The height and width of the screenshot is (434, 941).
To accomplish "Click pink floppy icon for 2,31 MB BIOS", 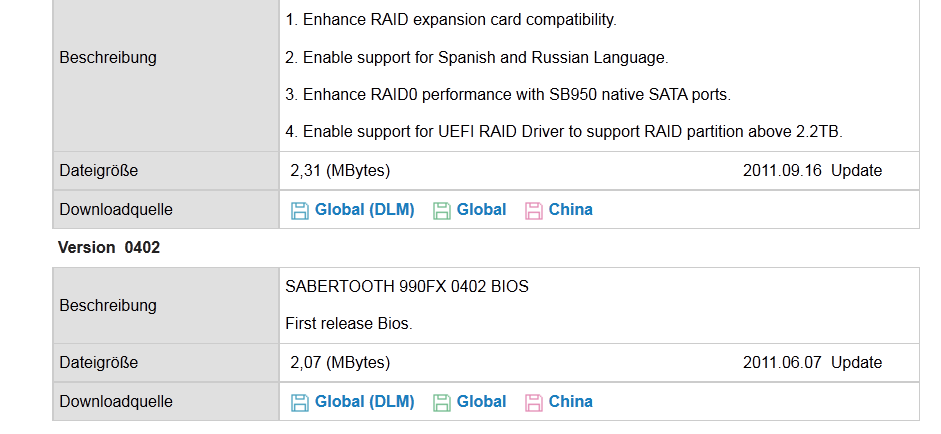I will click(x=534, y=211).
